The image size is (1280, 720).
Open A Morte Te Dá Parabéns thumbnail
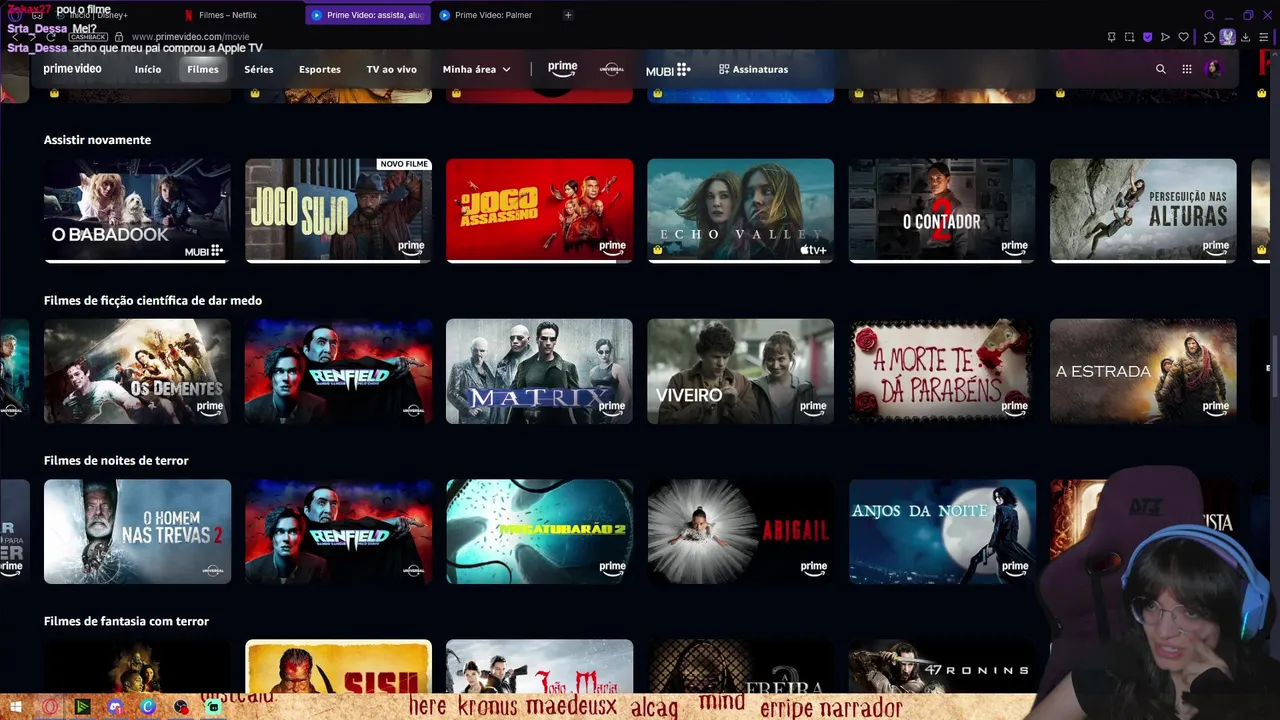pyautogui.click(x=942, y=371)
